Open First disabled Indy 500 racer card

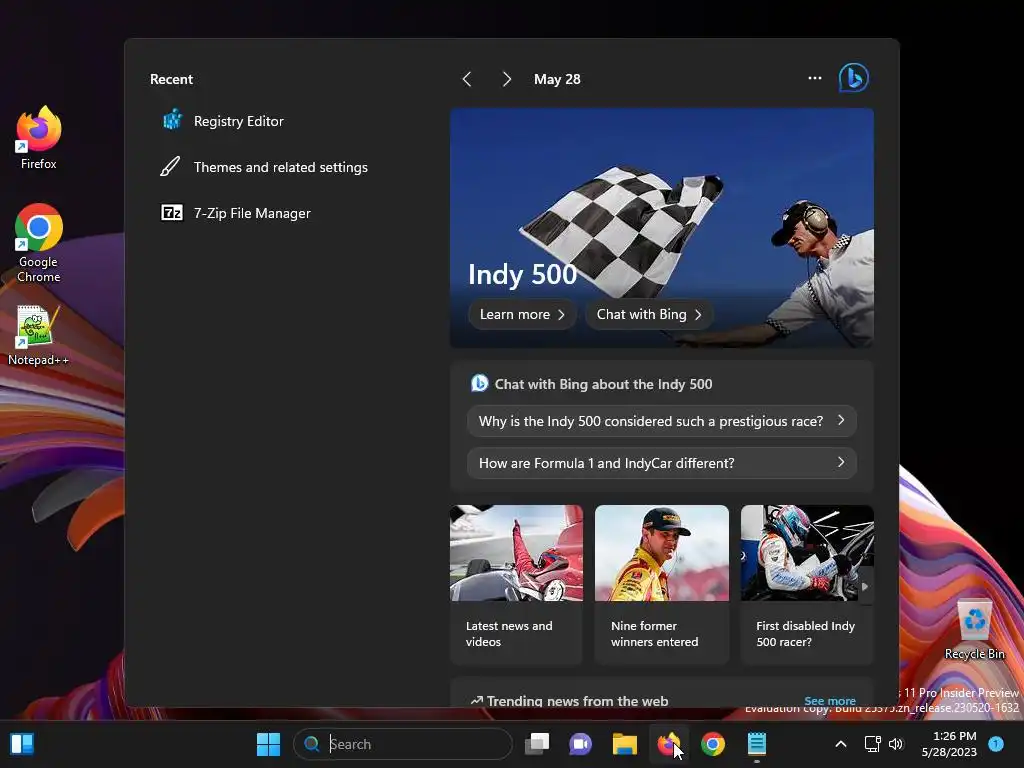(807, 584)
